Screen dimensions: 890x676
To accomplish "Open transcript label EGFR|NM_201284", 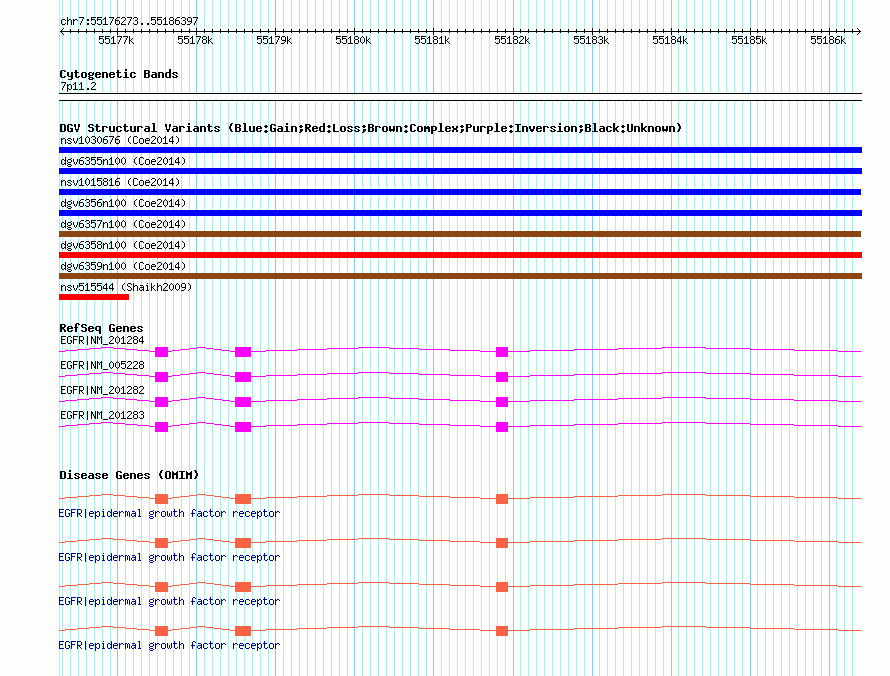I will (x=102, y=341).
